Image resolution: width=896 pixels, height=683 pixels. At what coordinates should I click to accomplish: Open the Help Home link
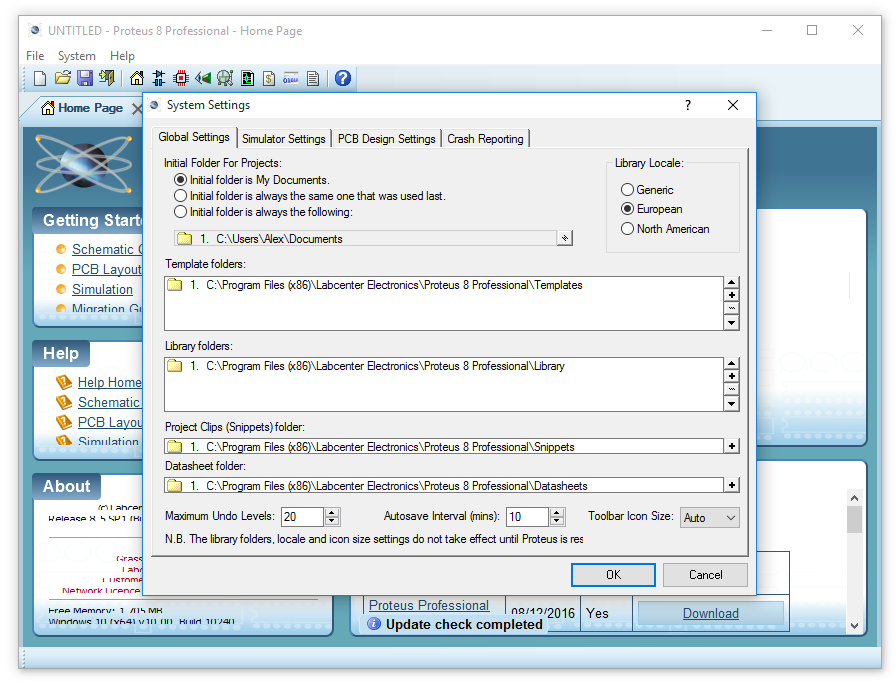tap(110, 382)
